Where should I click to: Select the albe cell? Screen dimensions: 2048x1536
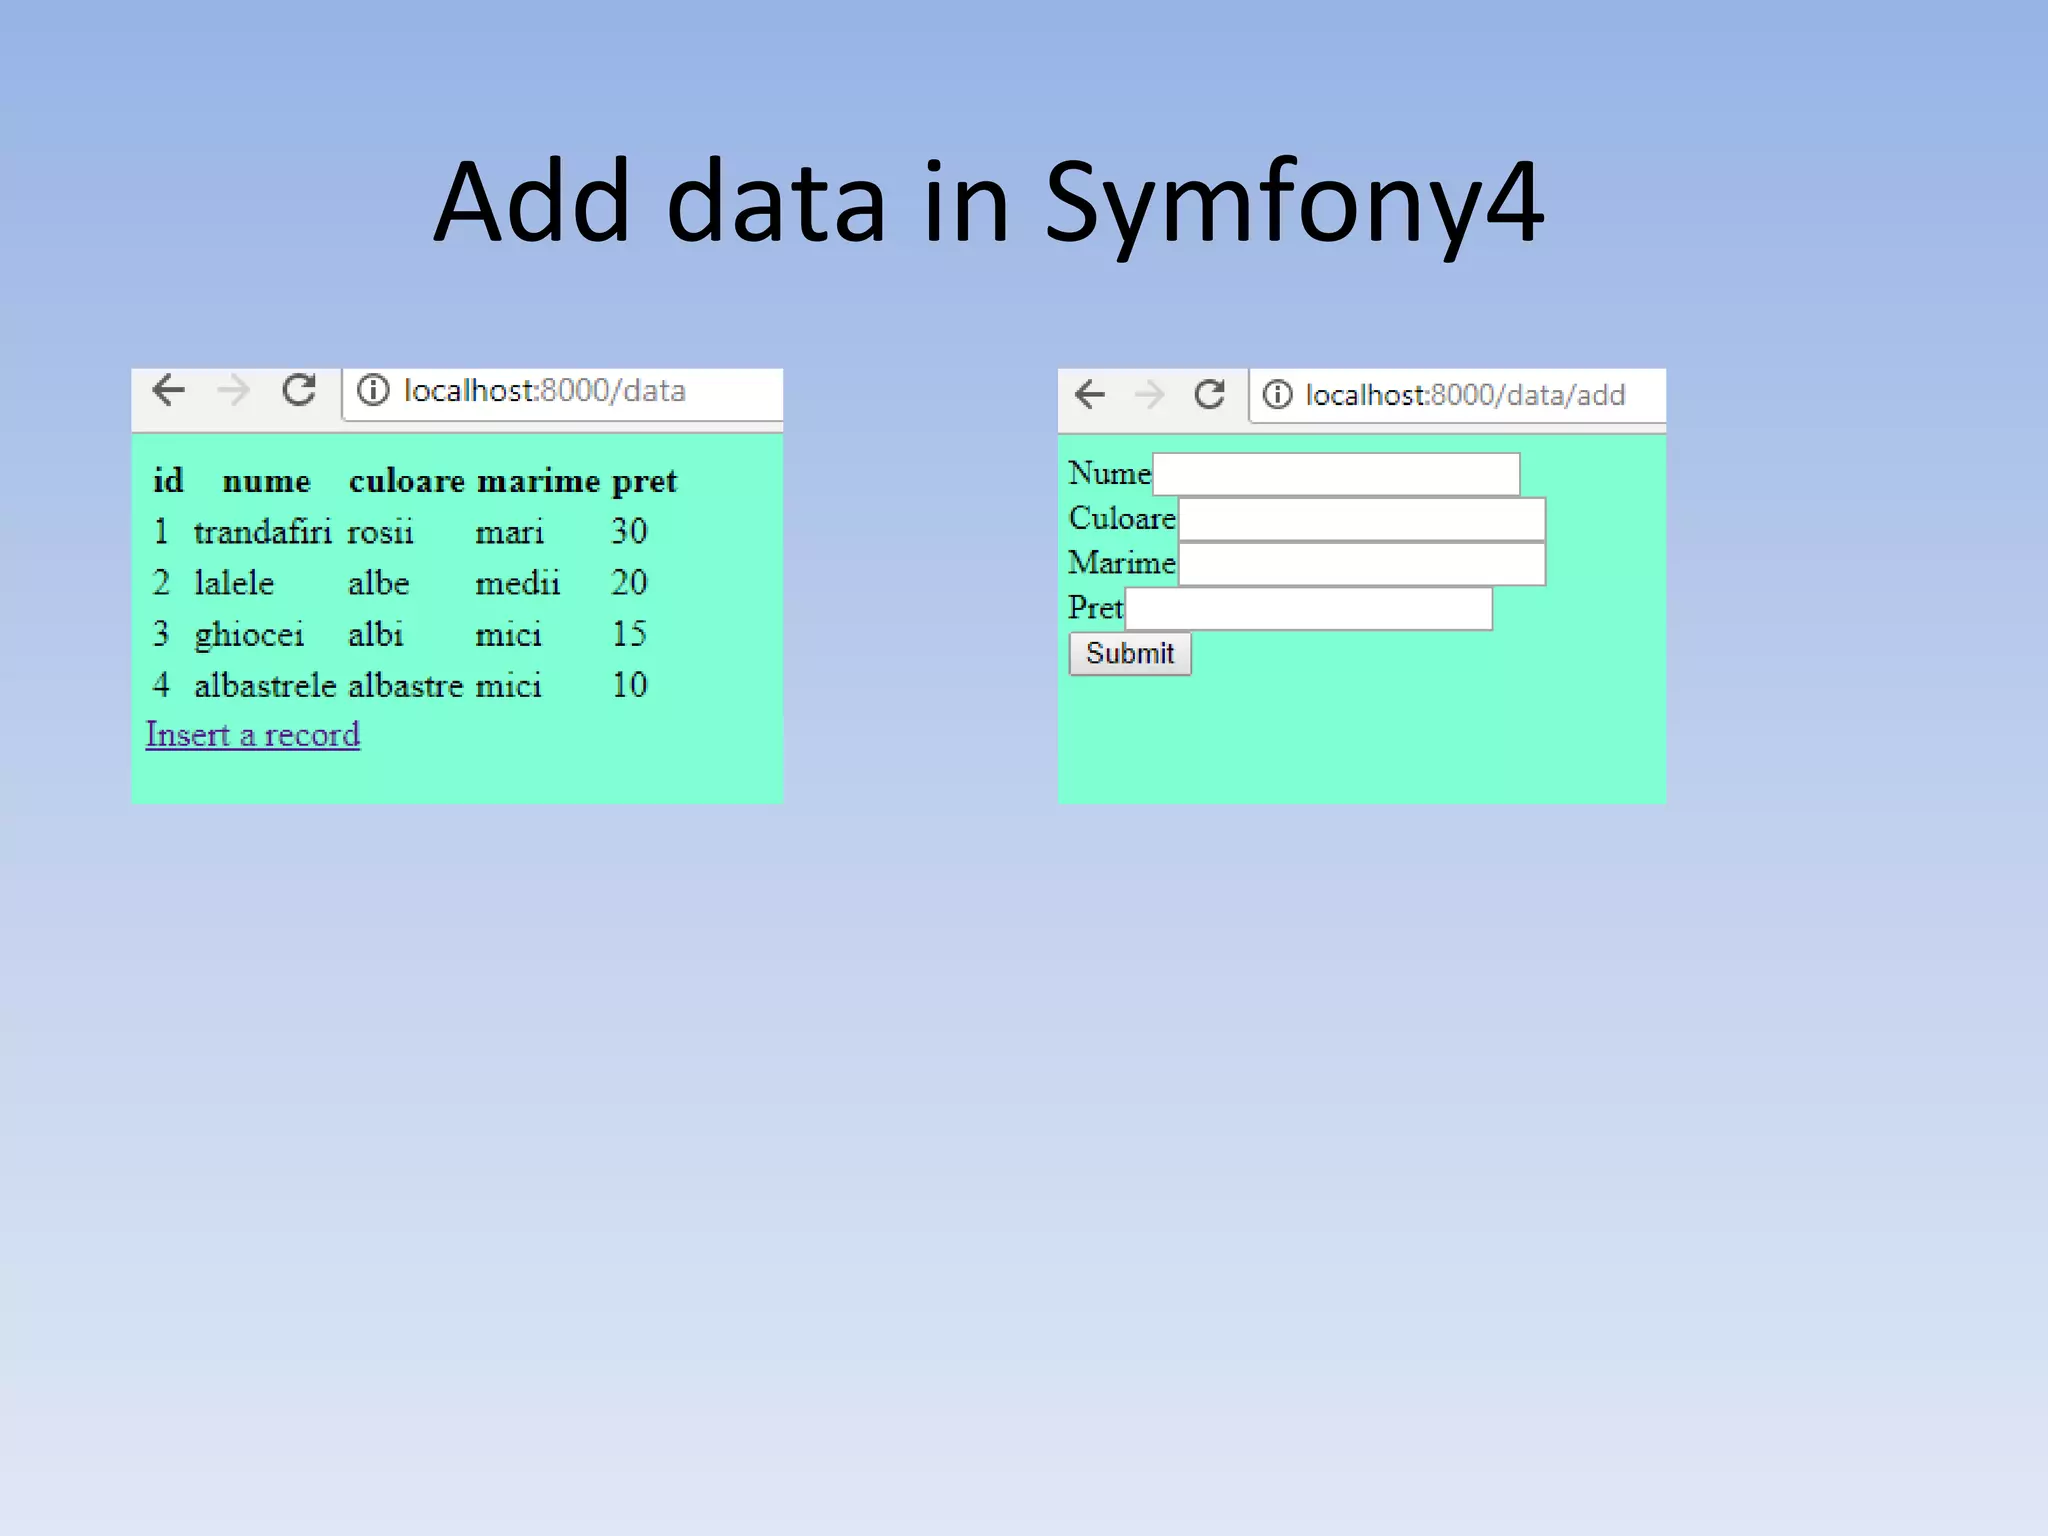[x=378, y=582]
